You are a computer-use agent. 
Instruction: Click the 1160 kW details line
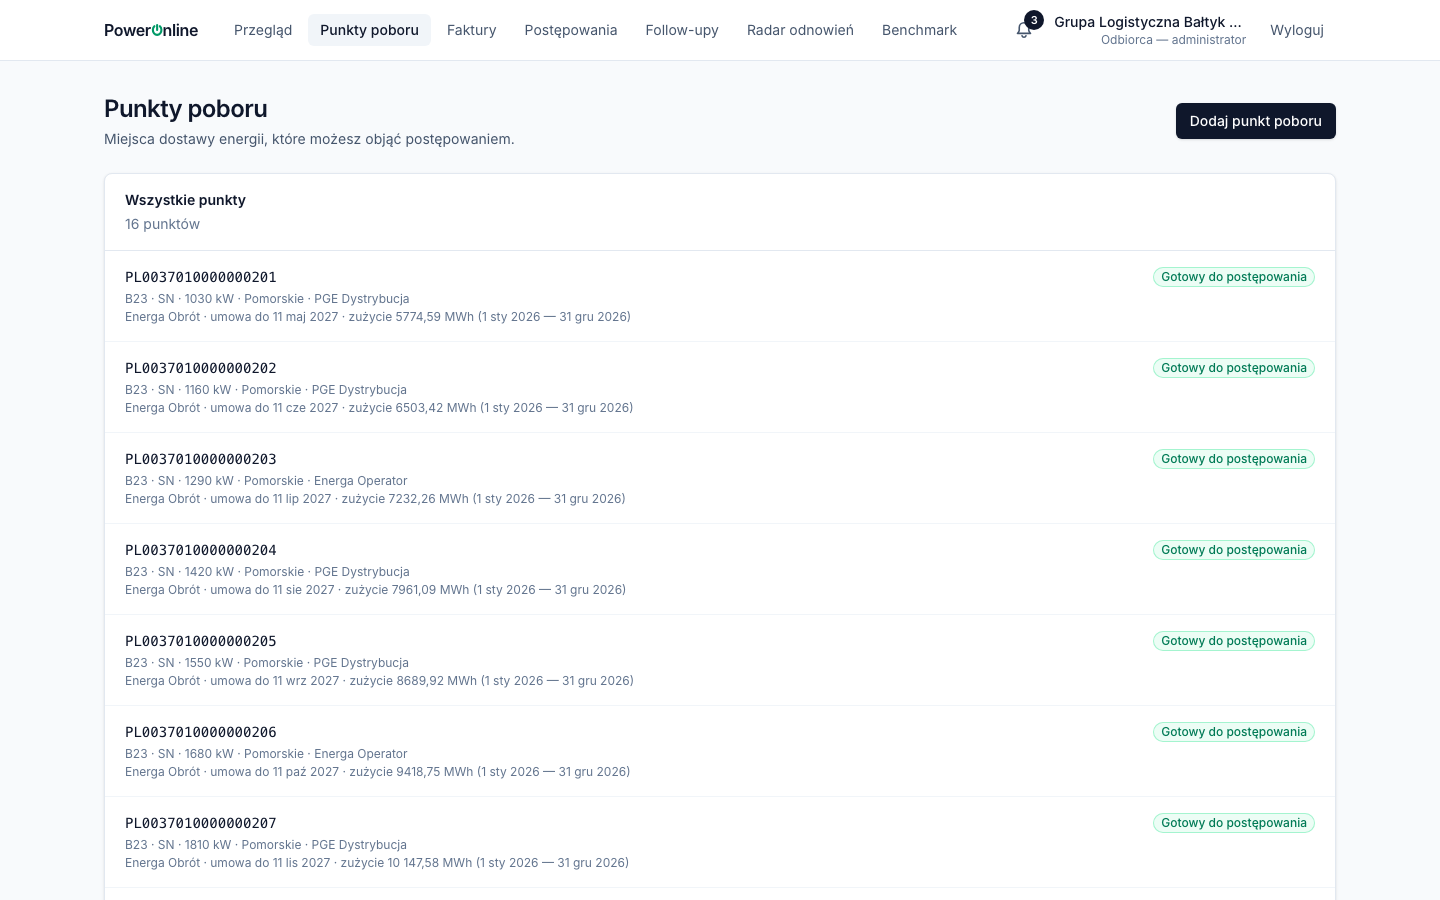pos(266,390)
